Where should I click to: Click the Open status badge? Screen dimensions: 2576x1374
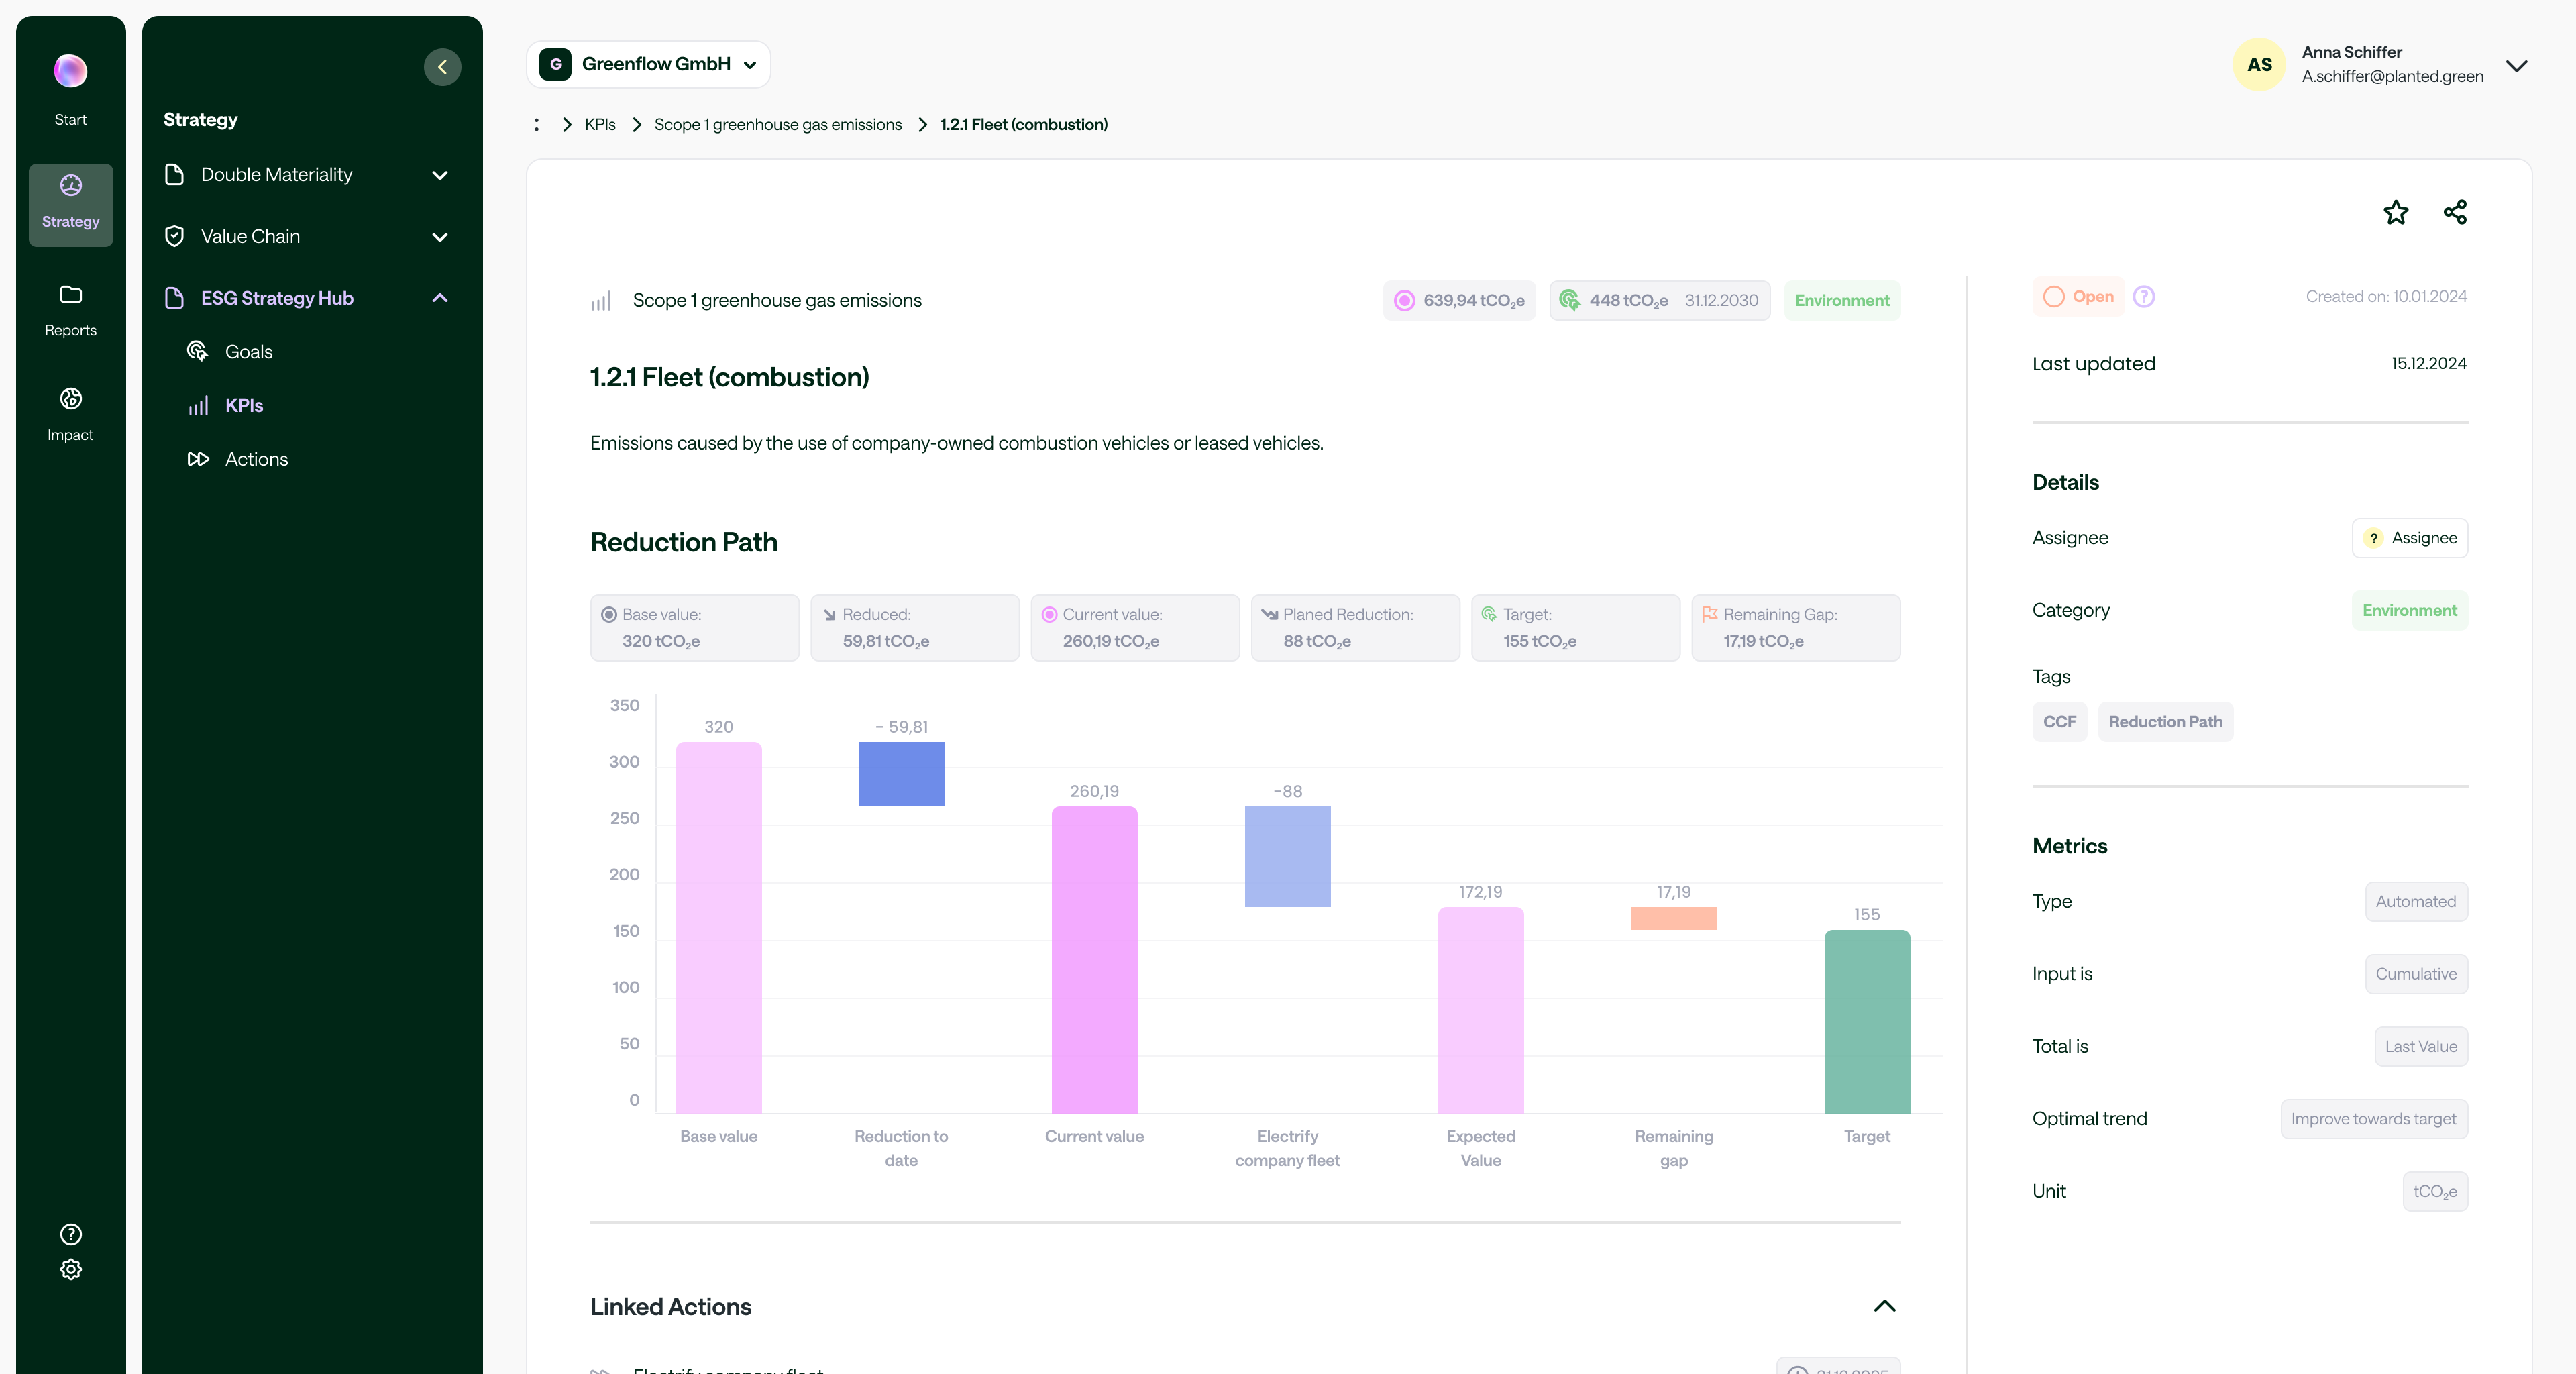2079,297
